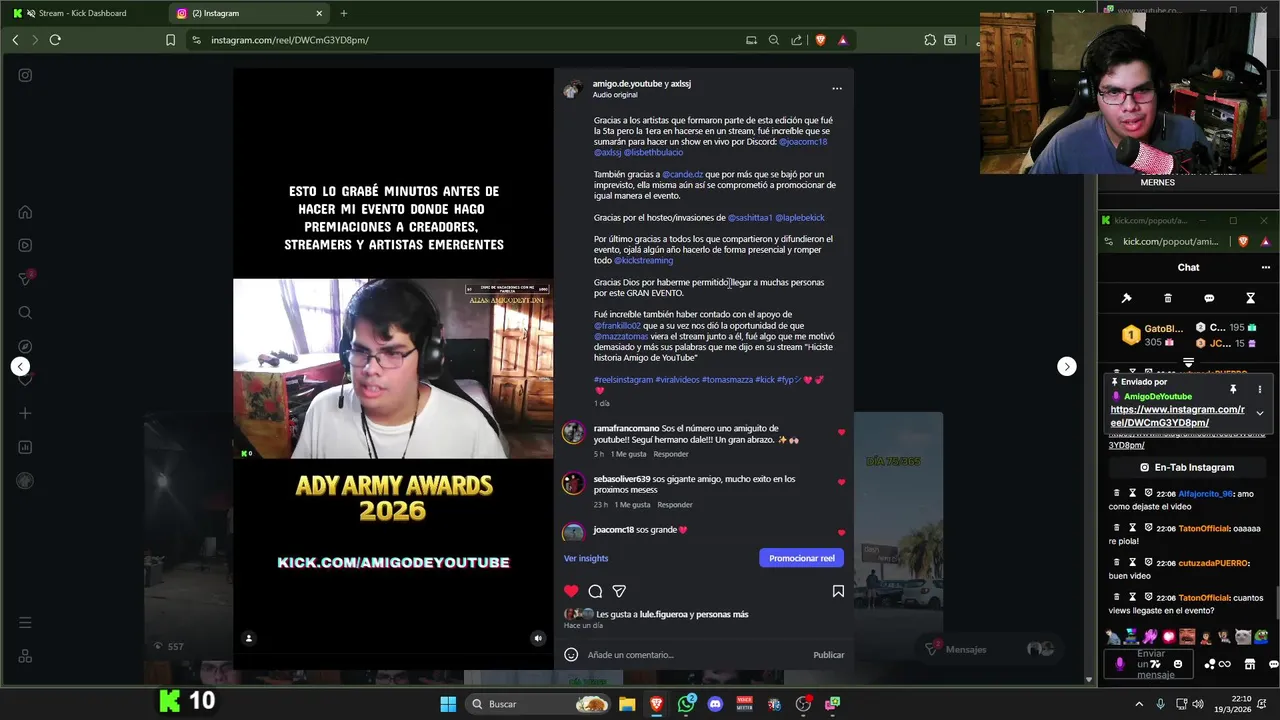Timeout cutuzadaPUERRO with hourglass icon
Viewport: 1280px width, 720px height.
click(x=1133, y=563)
